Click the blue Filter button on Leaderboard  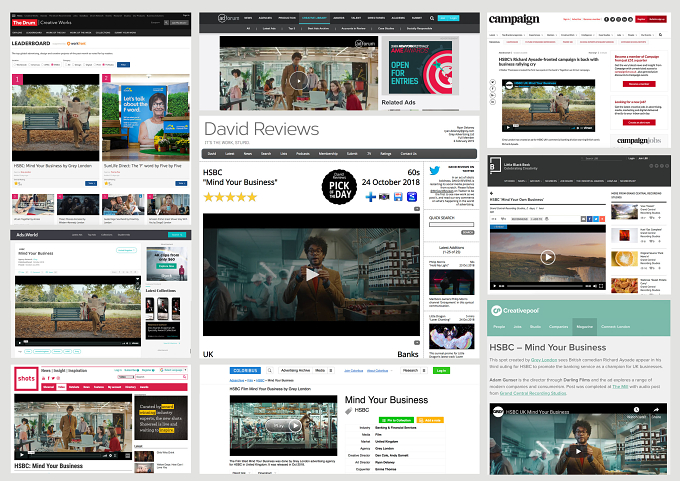(x=124, y=65)
